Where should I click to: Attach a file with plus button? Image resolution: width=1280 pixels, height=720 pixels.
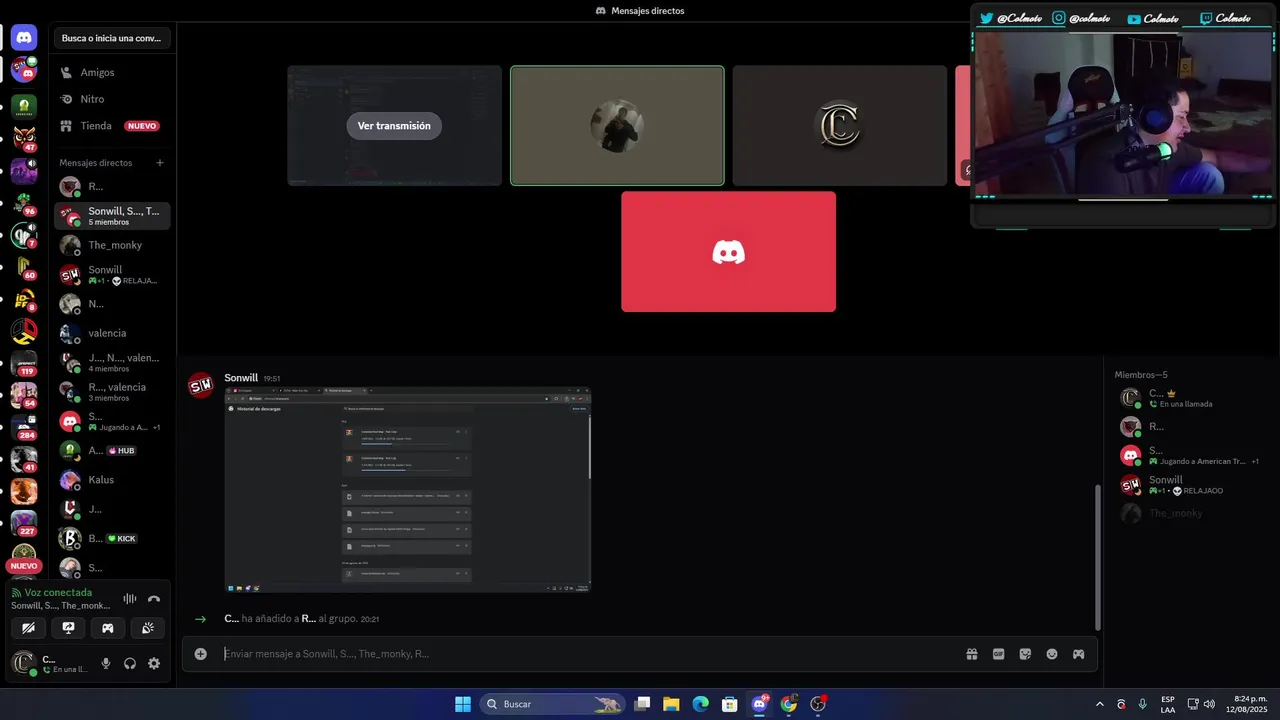click(201, 654)
